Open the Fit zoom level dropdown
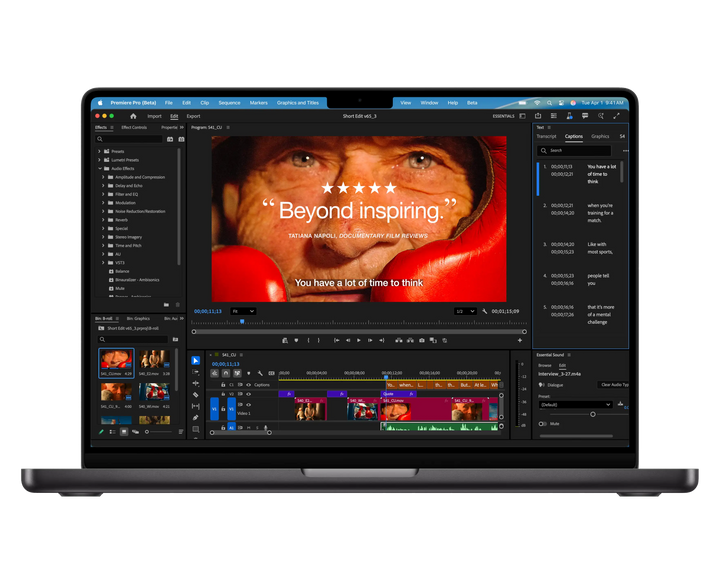This screenshot has height=584, width=720. click(x=244, y=311)
